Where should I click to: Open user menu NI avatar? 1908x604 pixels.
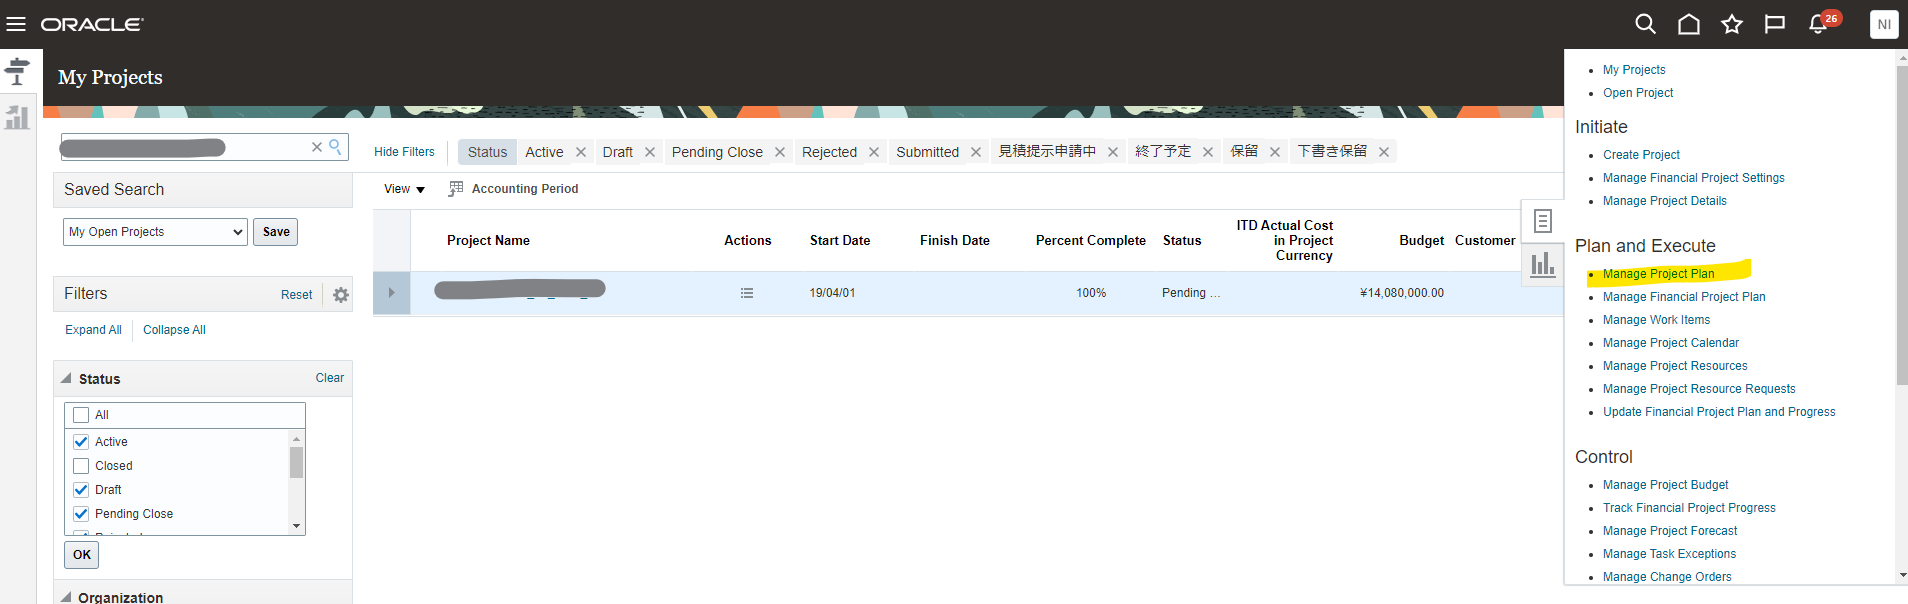tap(1884, 24)
